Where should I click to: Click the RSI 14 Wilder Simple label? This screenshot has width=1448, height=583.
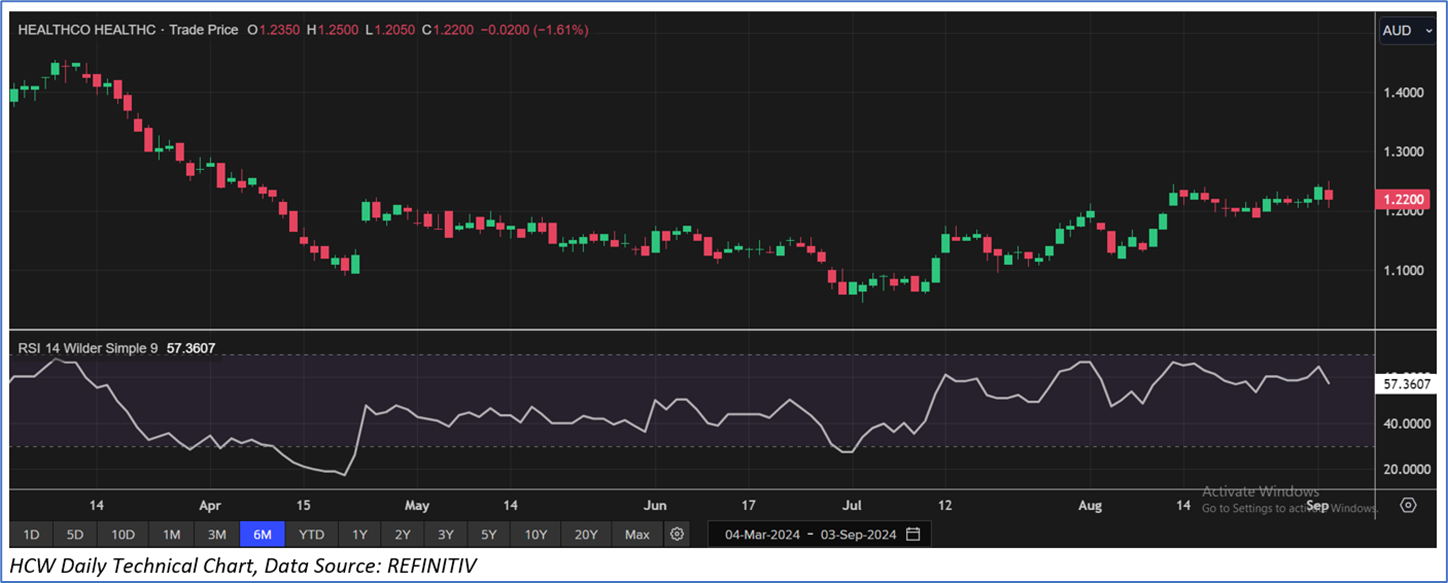[x=87, y=349]
